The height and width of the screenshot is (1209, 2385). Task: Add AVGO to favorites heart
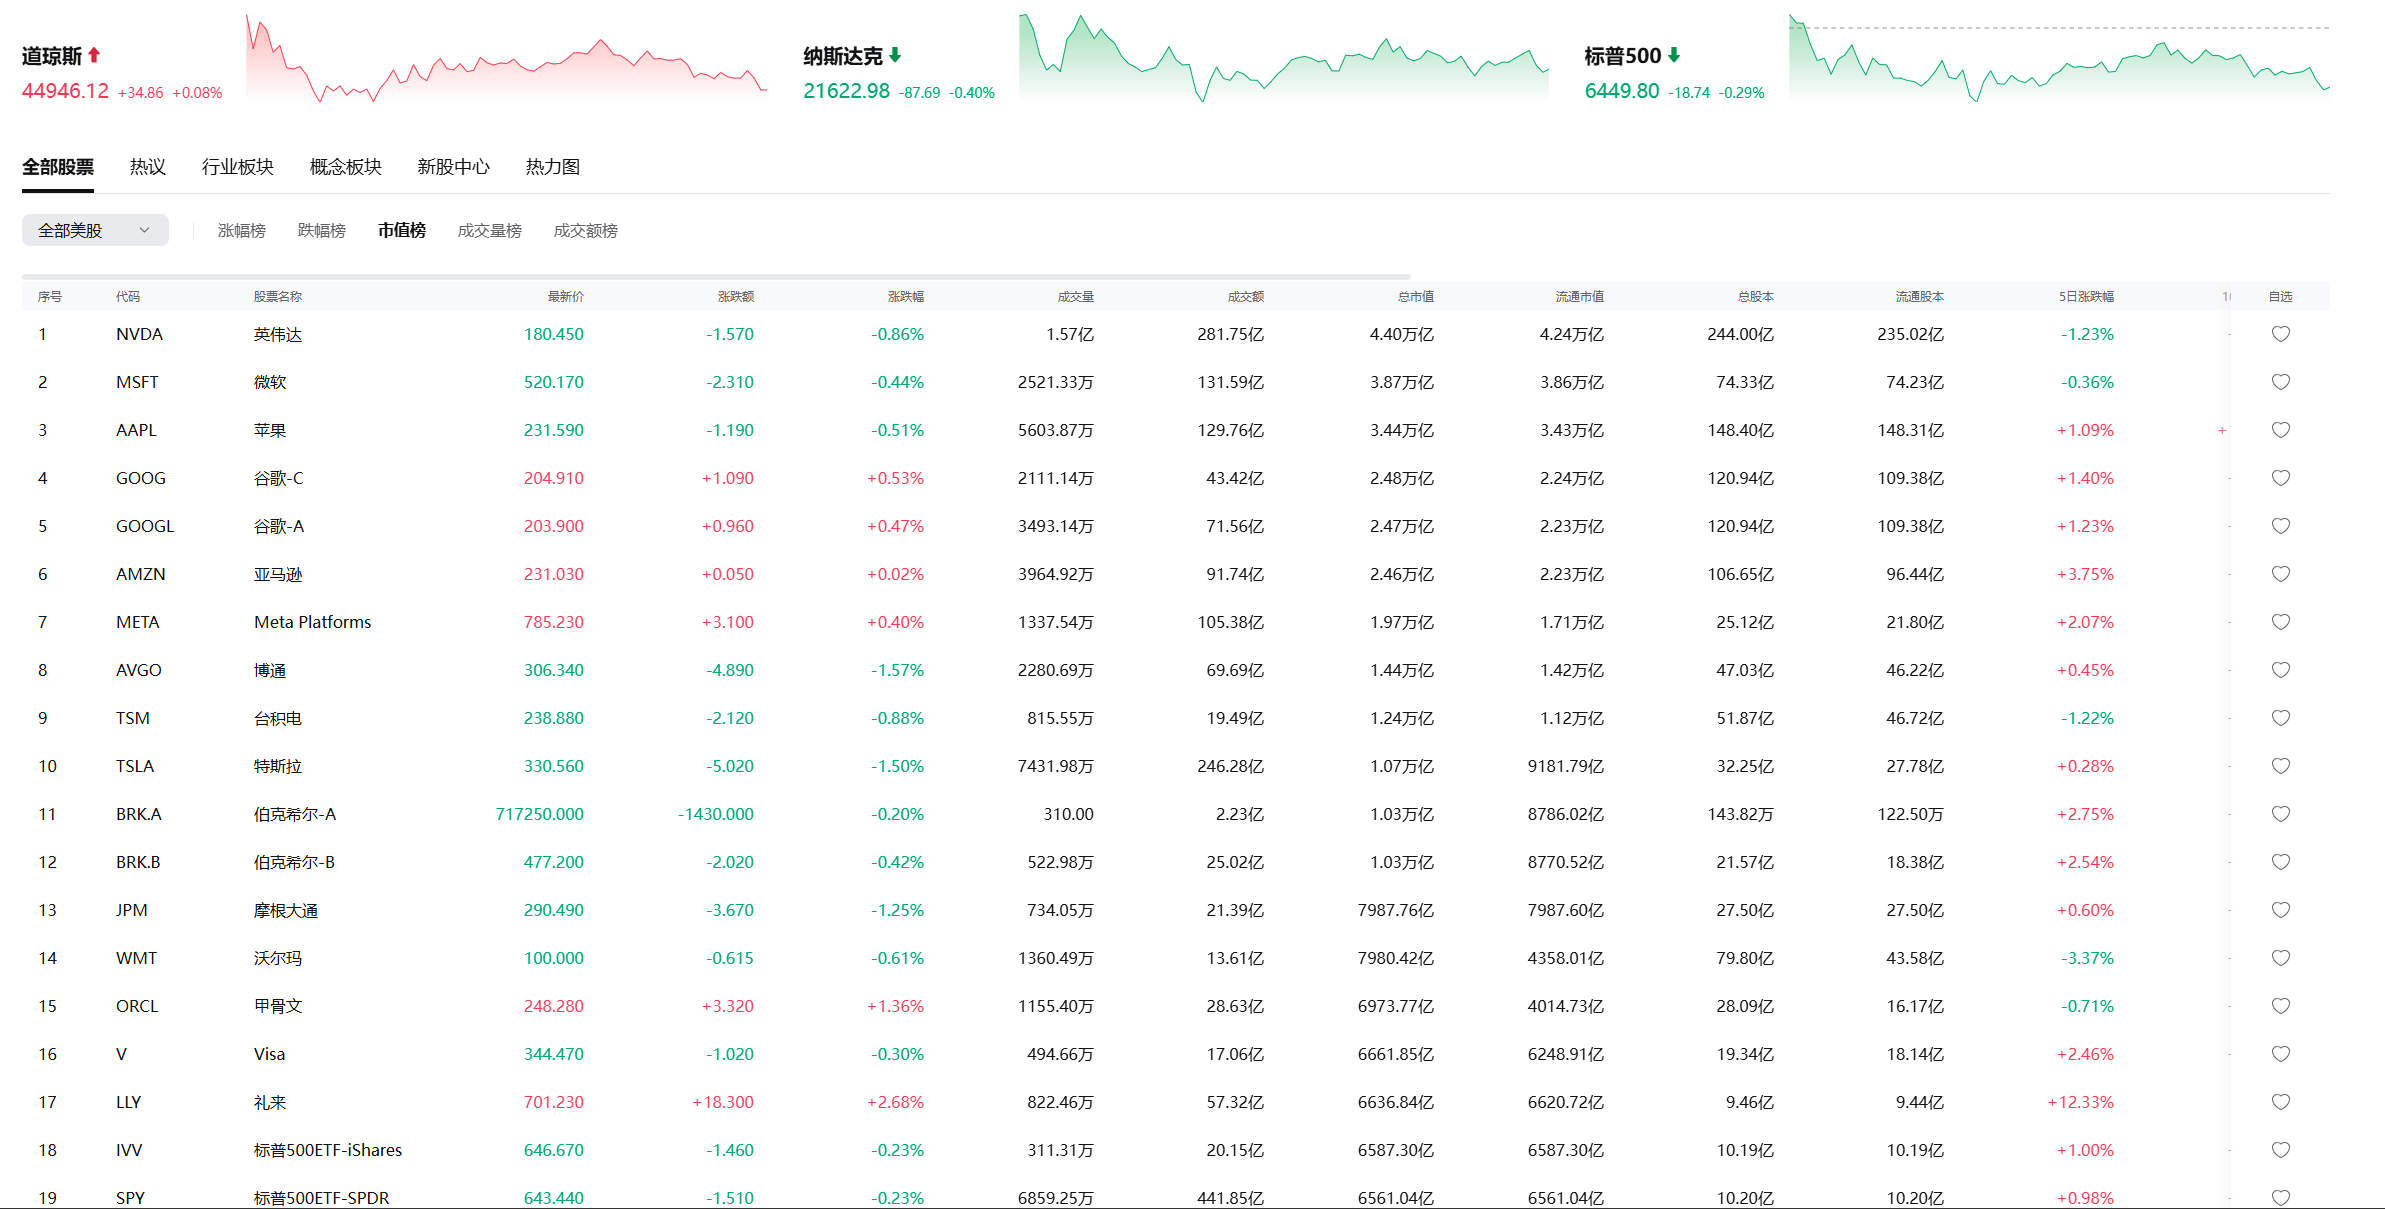click(x=2280, y=670)
